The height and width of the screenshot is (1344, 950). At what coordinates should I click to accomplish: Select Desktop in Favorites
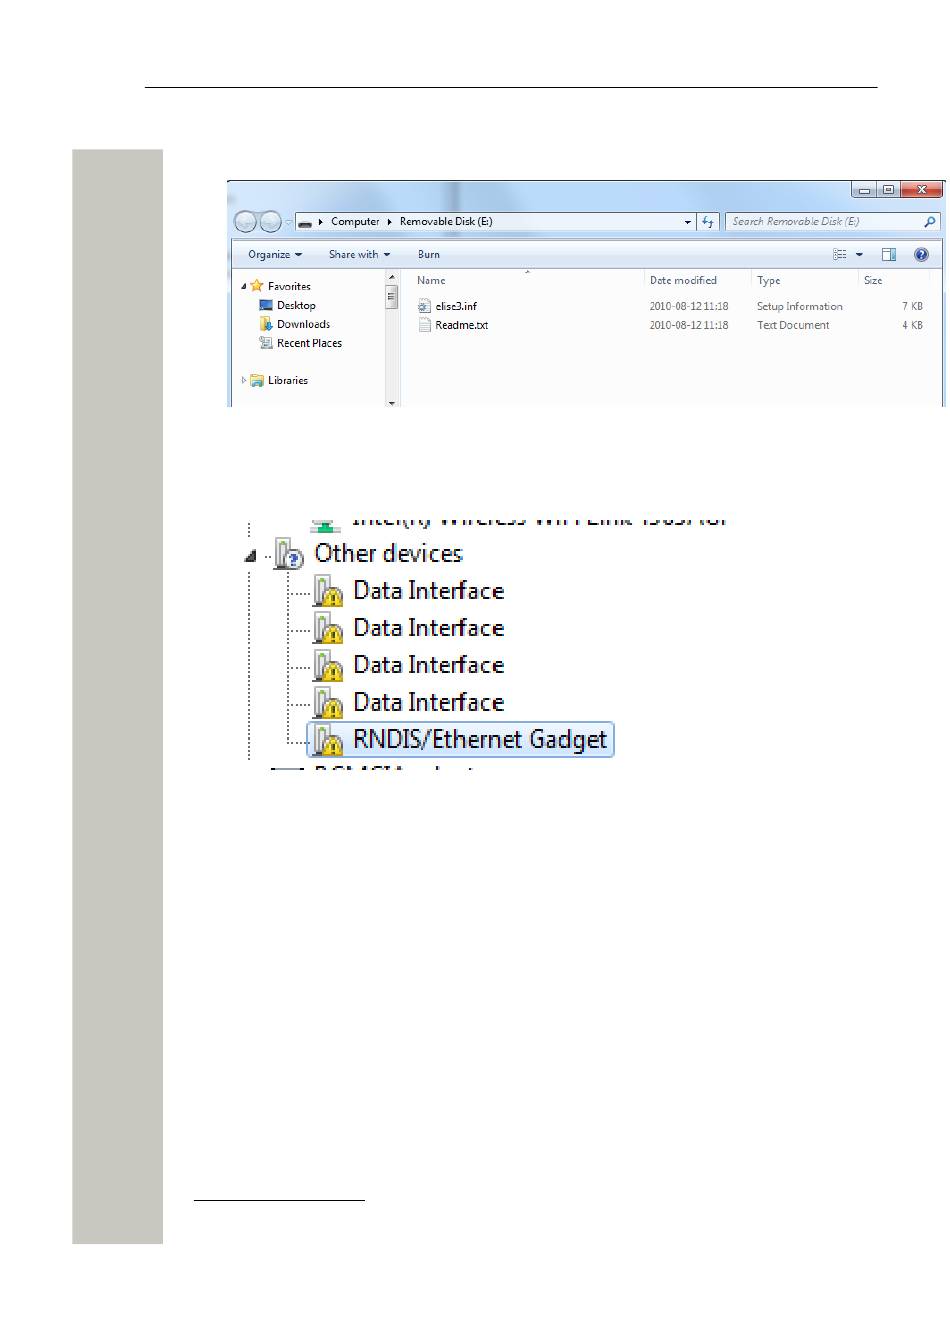point(296,305)
